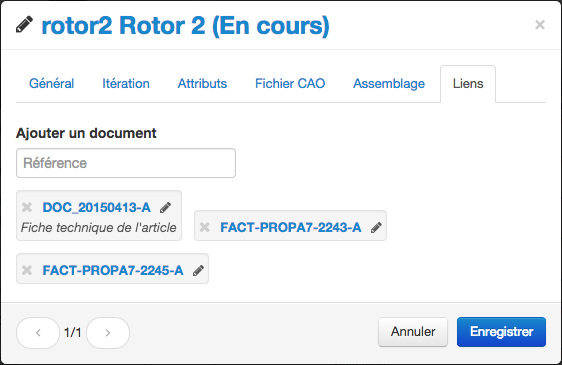Viewport: 562px width, 365px height.
Task: Remove the FACT-PROPA7-2245-A linked document
Action: tap(27, 270)
